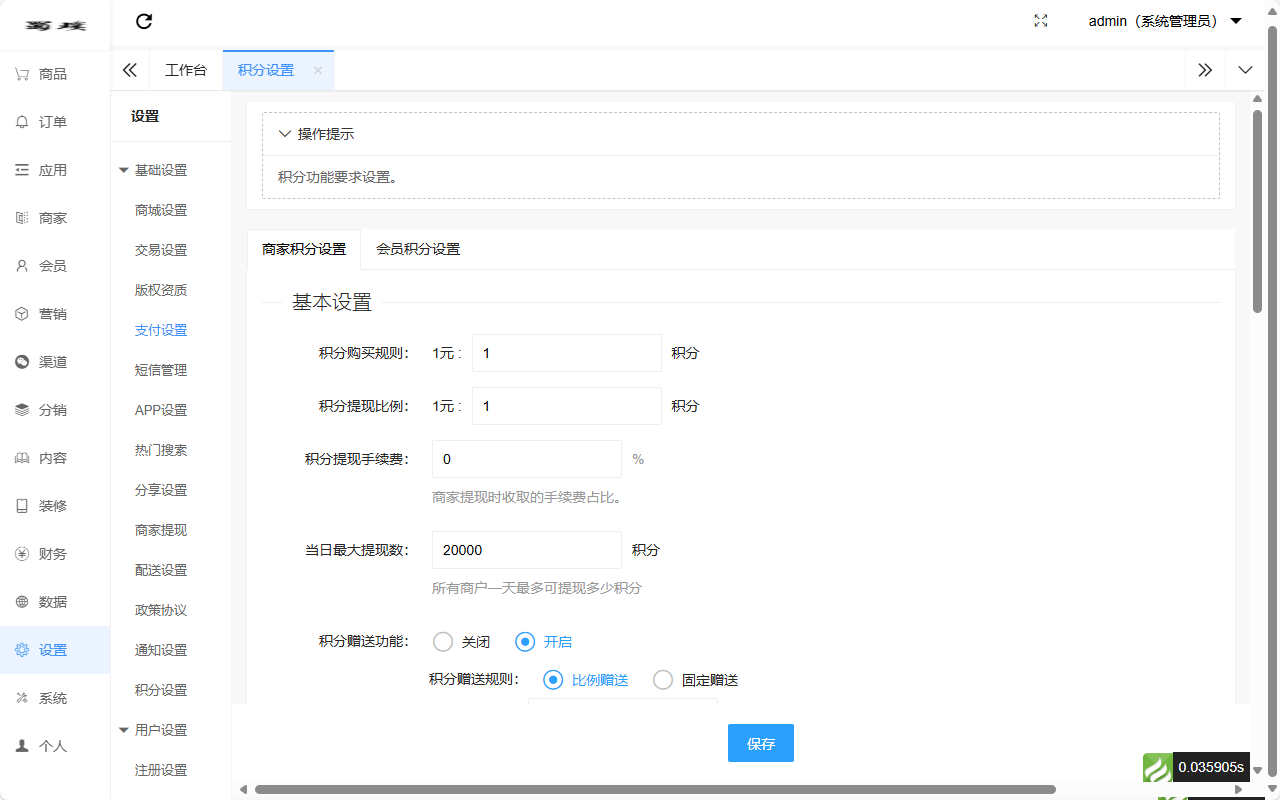
Task: Select the 开启 option for points gifting
Action: click(525, 641)
